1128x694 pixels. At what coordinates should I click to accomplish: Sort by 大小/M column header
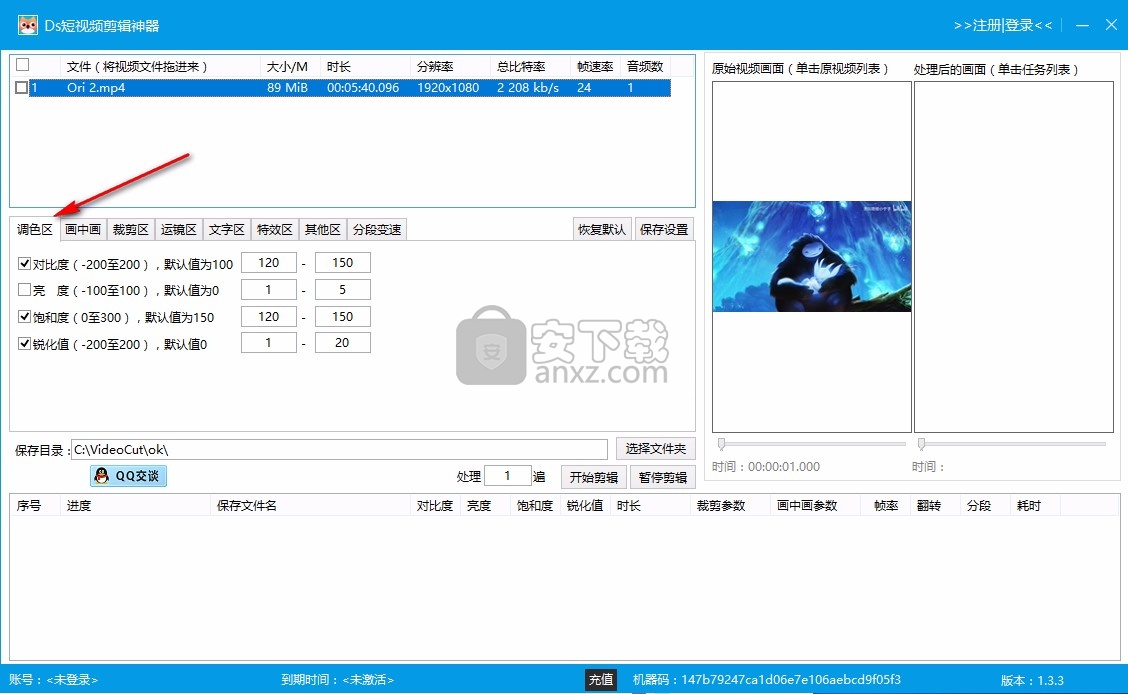tap(286, 67)
